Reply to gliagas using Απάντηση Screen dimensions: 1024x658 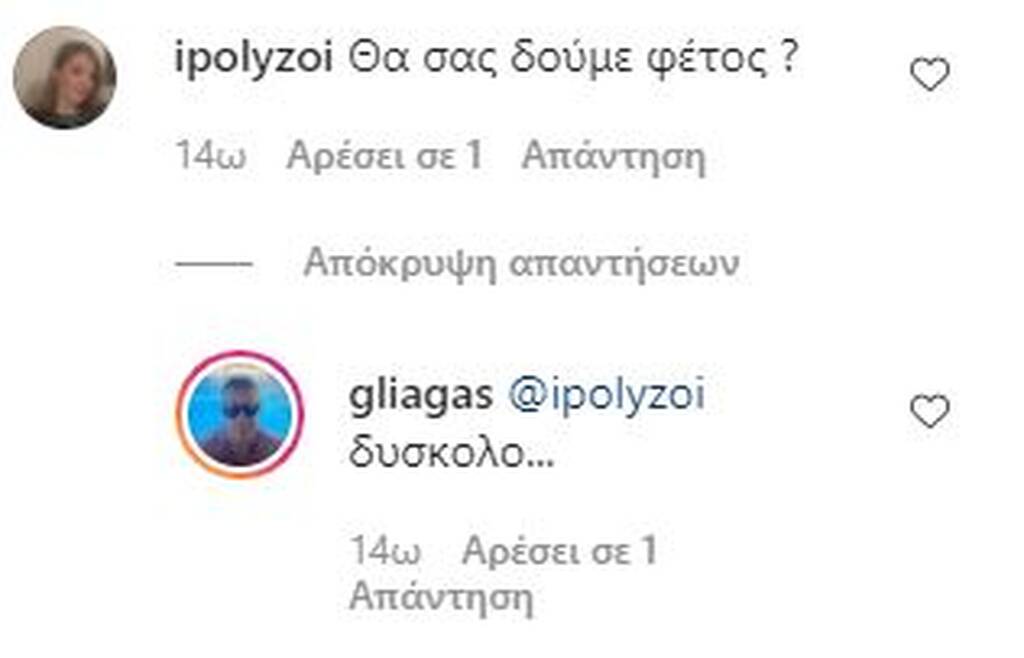pyautogui.click(x=441, y=597)
